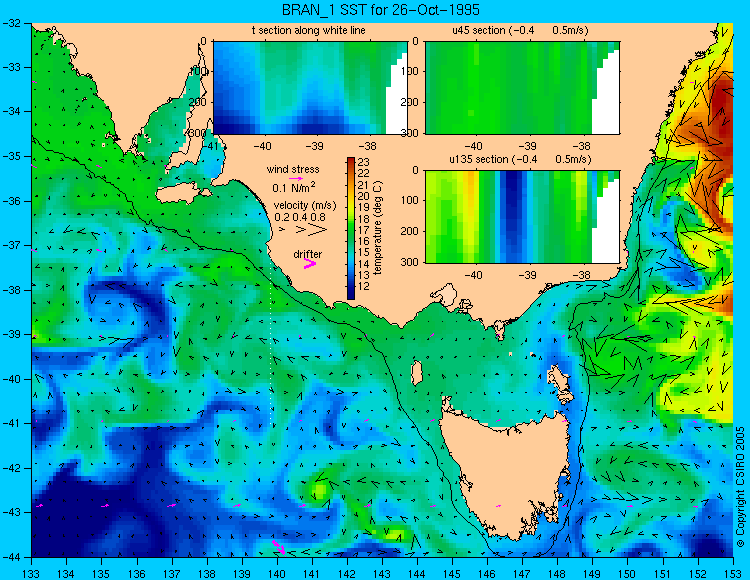Open the u135 section inset plot
This screenshot has width=750, height=580.
(x=522, y=217)
